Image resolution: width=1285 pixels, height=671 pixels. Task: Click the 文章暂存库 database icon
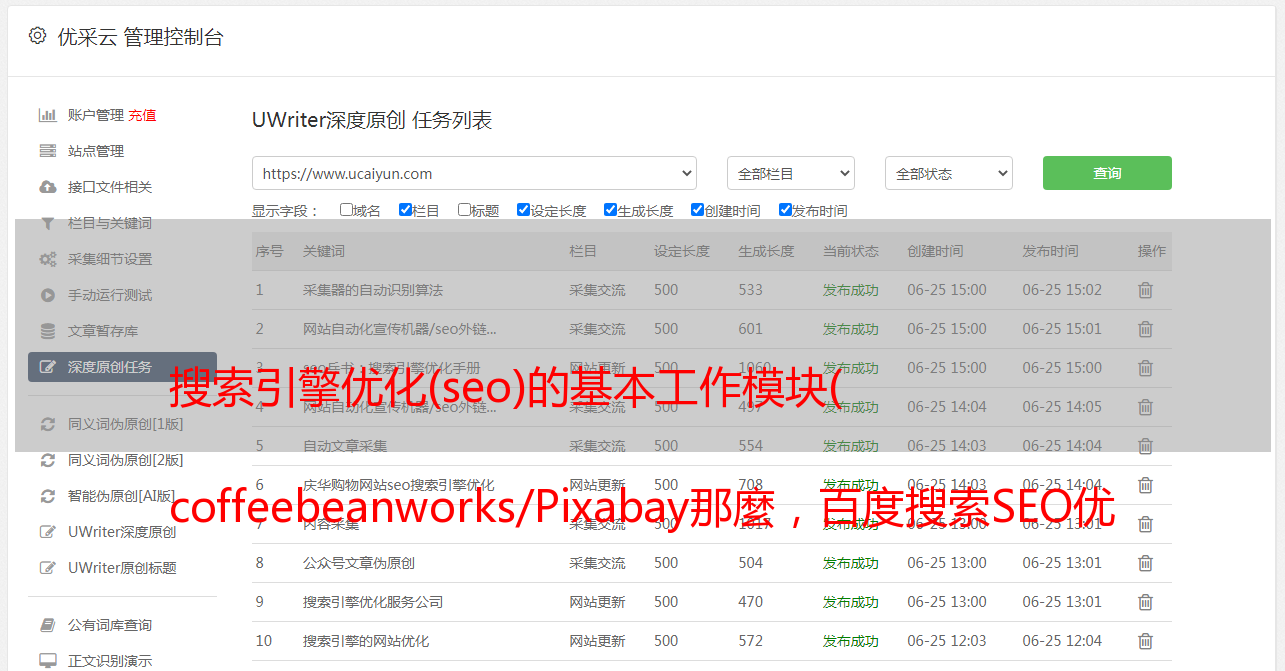point(47,331)
